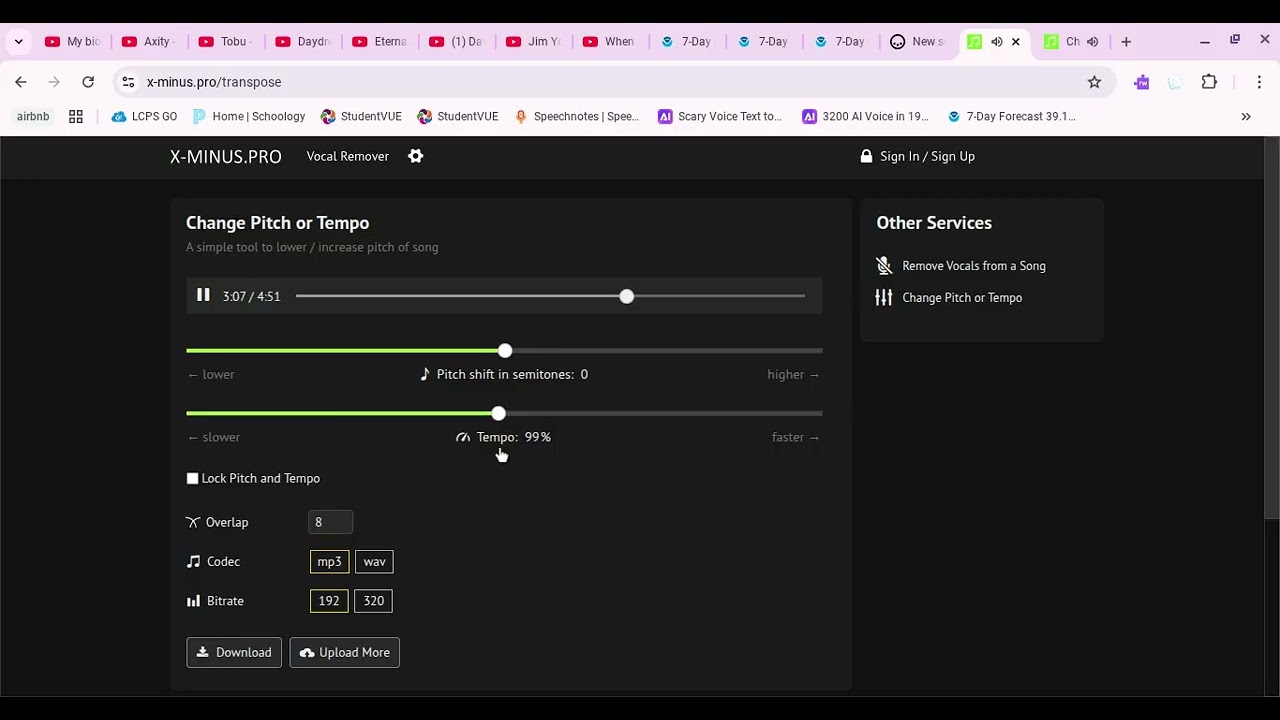
Task: Click the 'faster →' label
Action: (796, 437)
